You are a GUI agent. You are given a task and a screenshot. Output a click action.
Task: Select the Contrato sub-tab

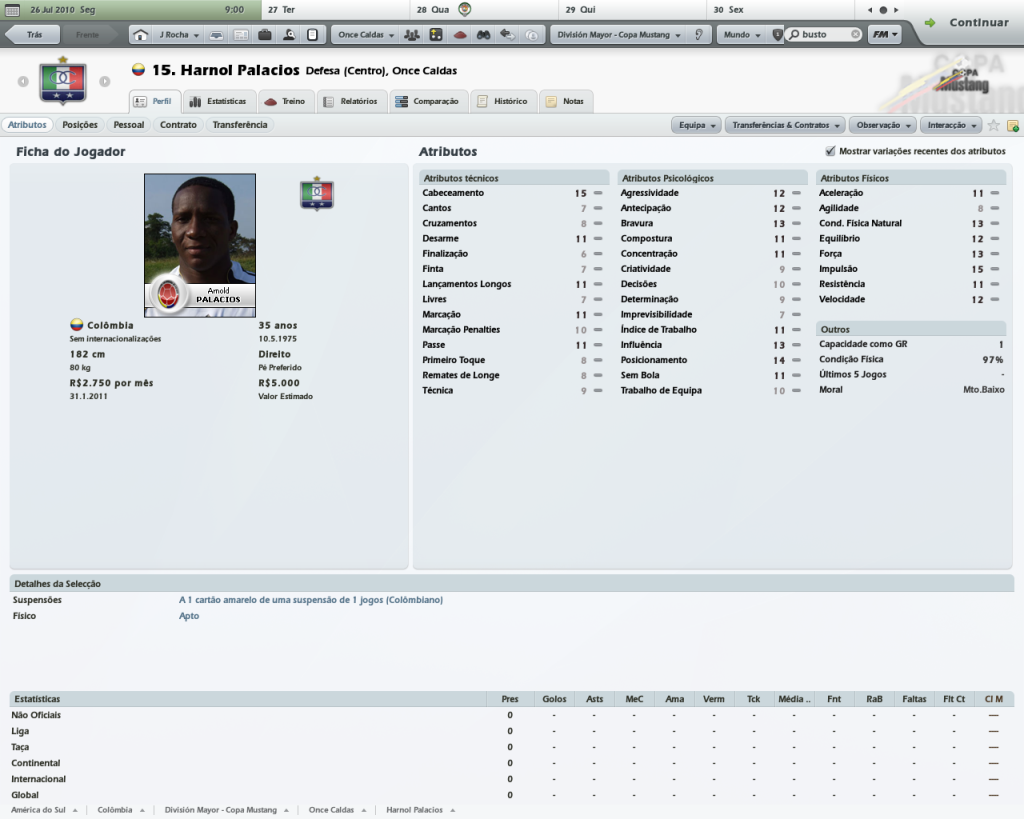click(x=178, y=125)
